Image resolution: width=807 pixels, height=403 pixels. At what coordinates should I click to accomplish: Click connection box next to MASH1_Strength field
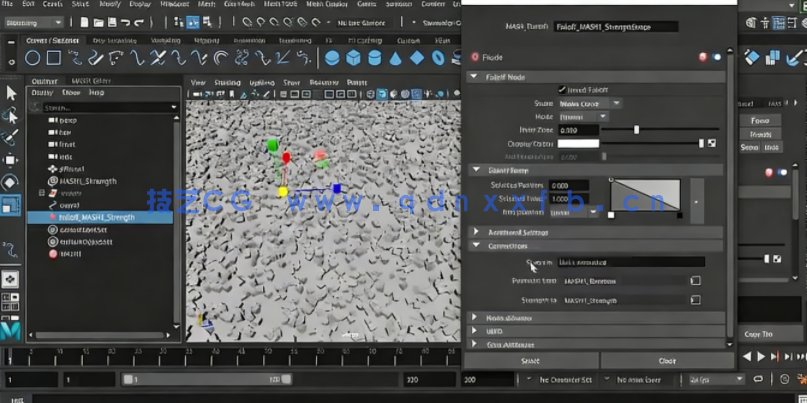pyautogui.click(x=695, y=300)
